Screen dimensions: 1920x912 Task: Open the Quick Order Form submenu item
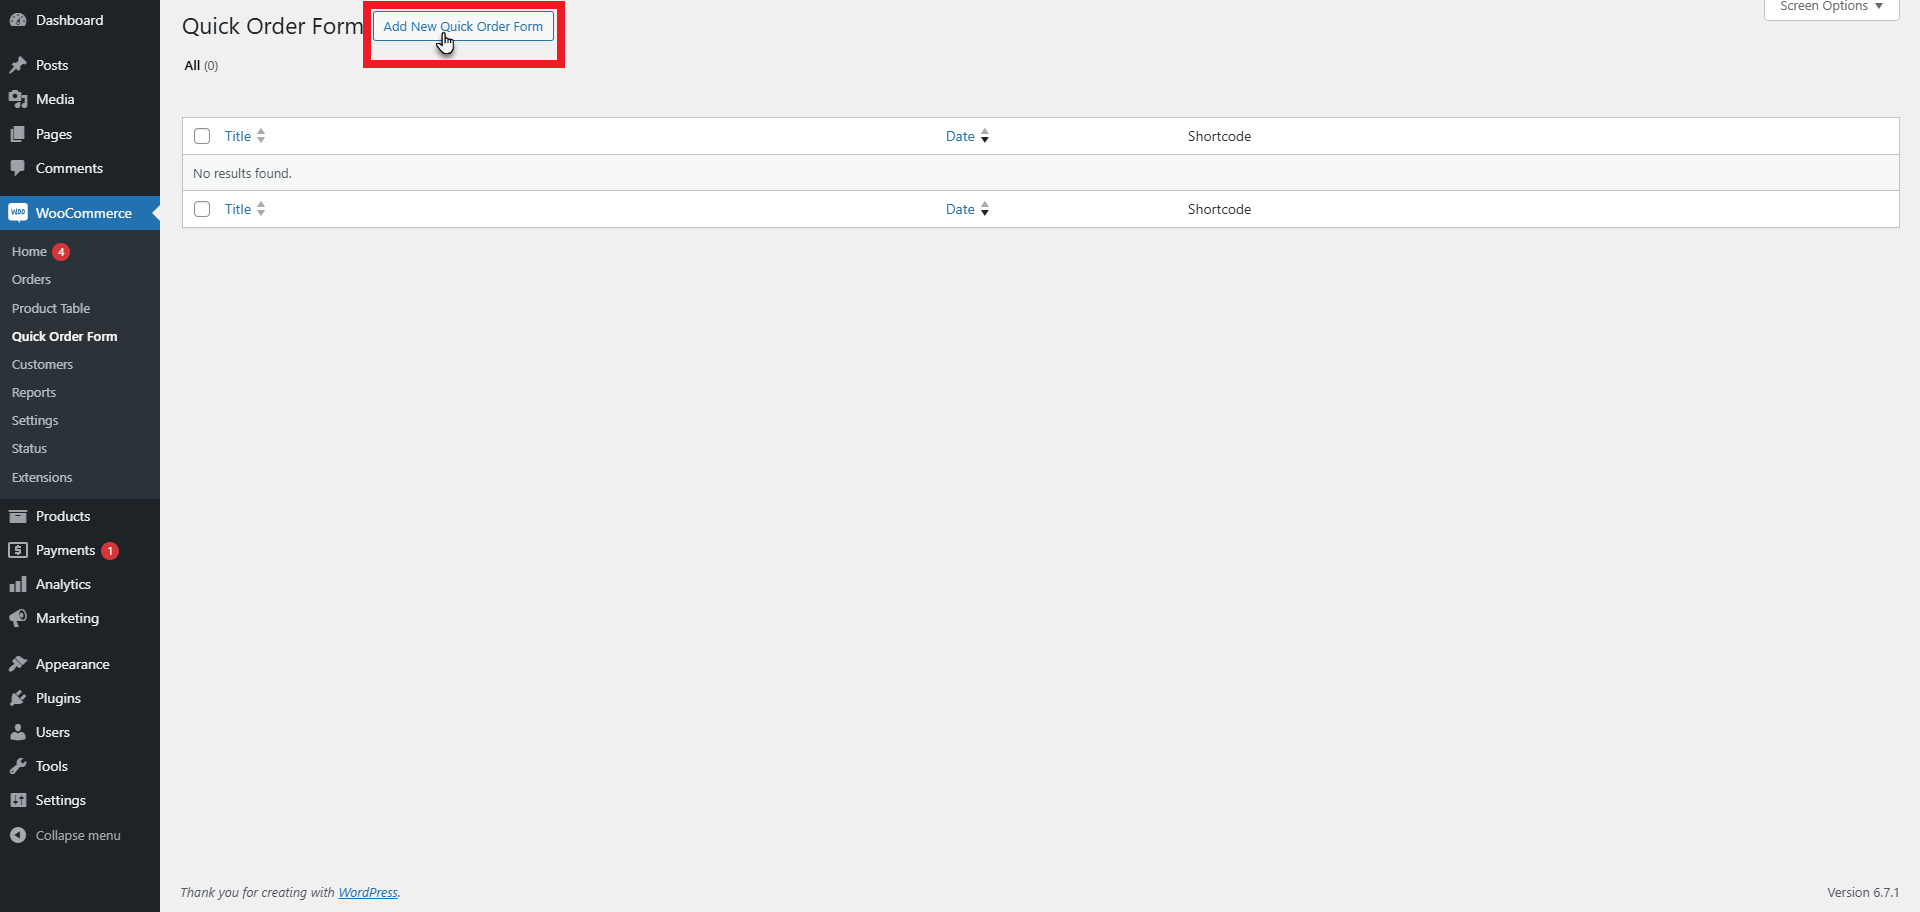[64, 336]
